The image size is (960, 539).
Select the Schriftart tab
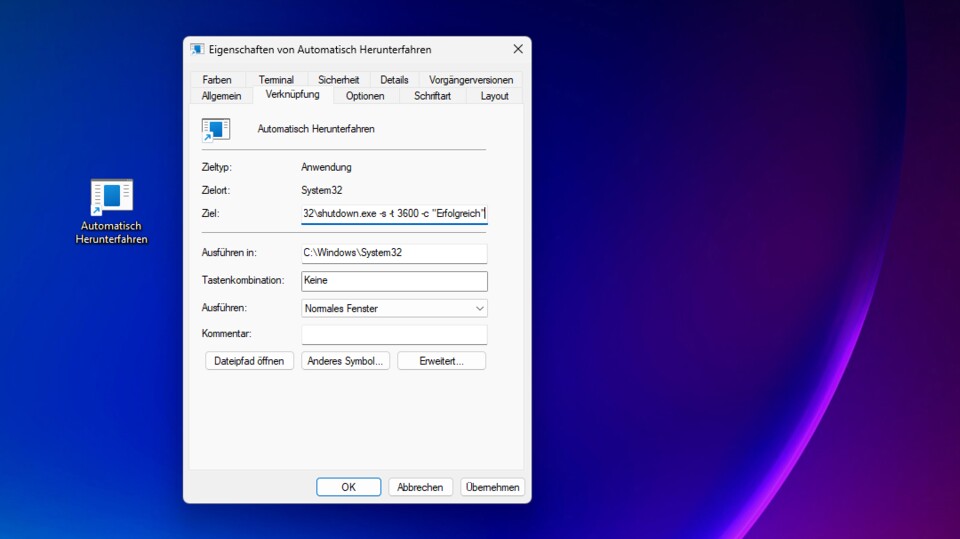point(432,96)
